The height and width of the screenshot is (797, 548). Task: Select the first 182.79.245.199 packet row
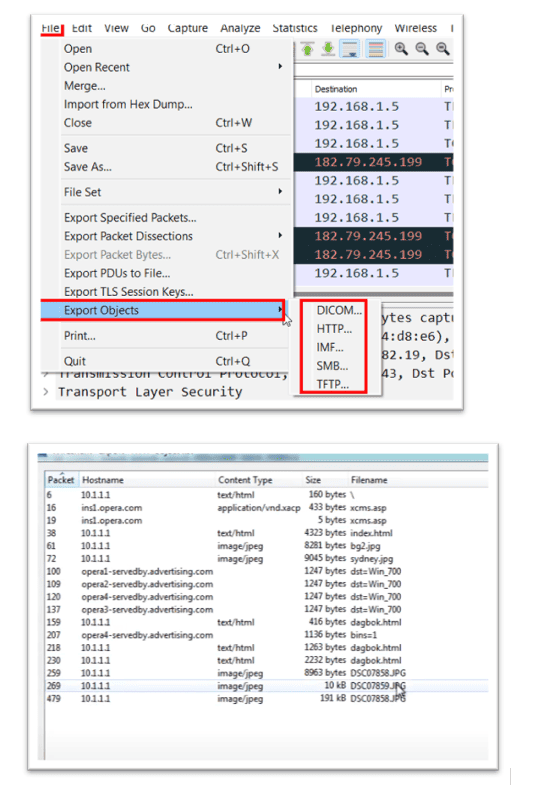[374, 162]
